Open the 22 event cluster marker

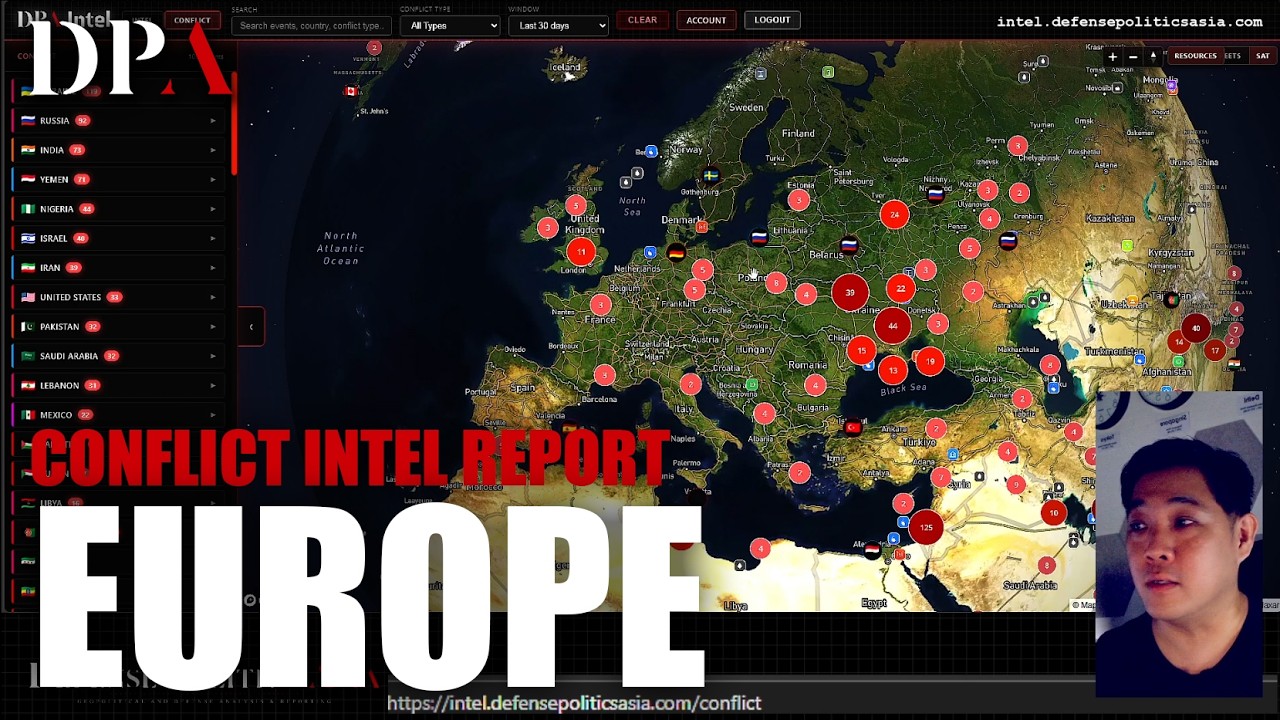901,289
